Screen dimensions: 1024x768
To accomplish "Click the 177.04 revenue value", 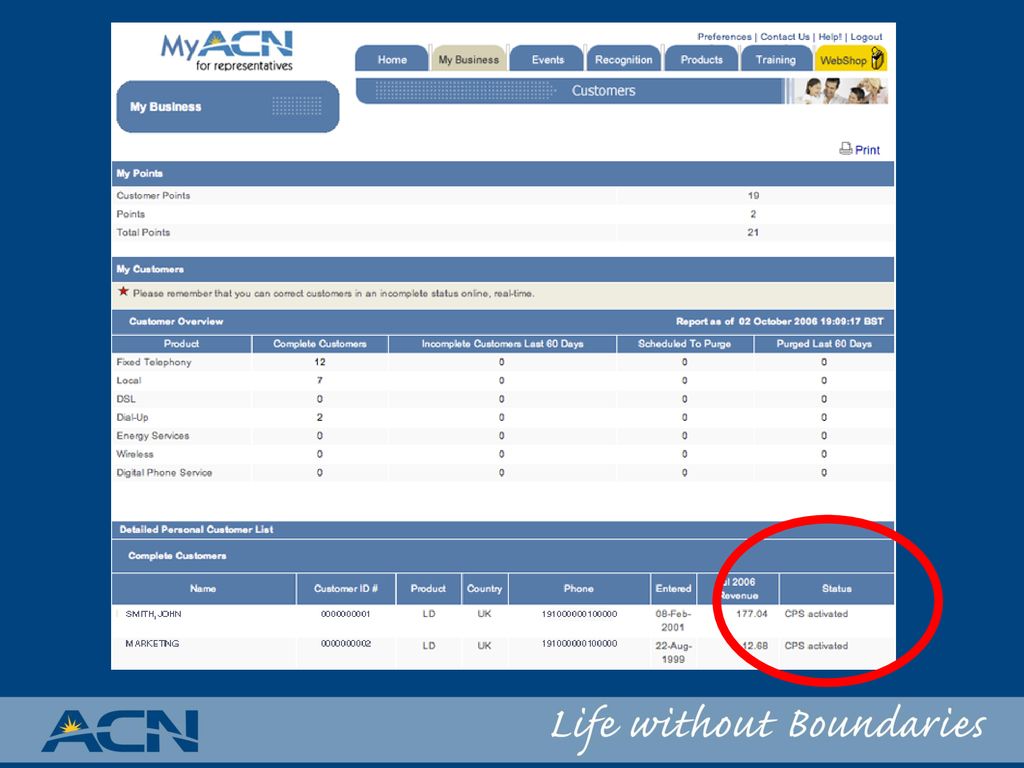I will (x=752, y=614).
